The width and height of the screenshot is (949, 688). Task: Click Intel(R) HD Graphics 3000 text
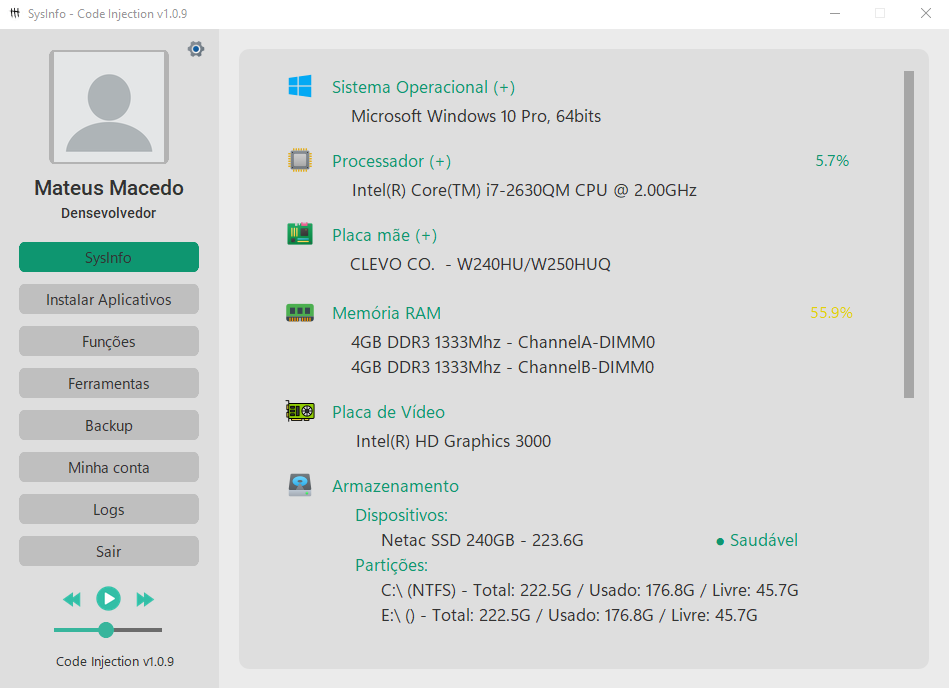(453, 441)
